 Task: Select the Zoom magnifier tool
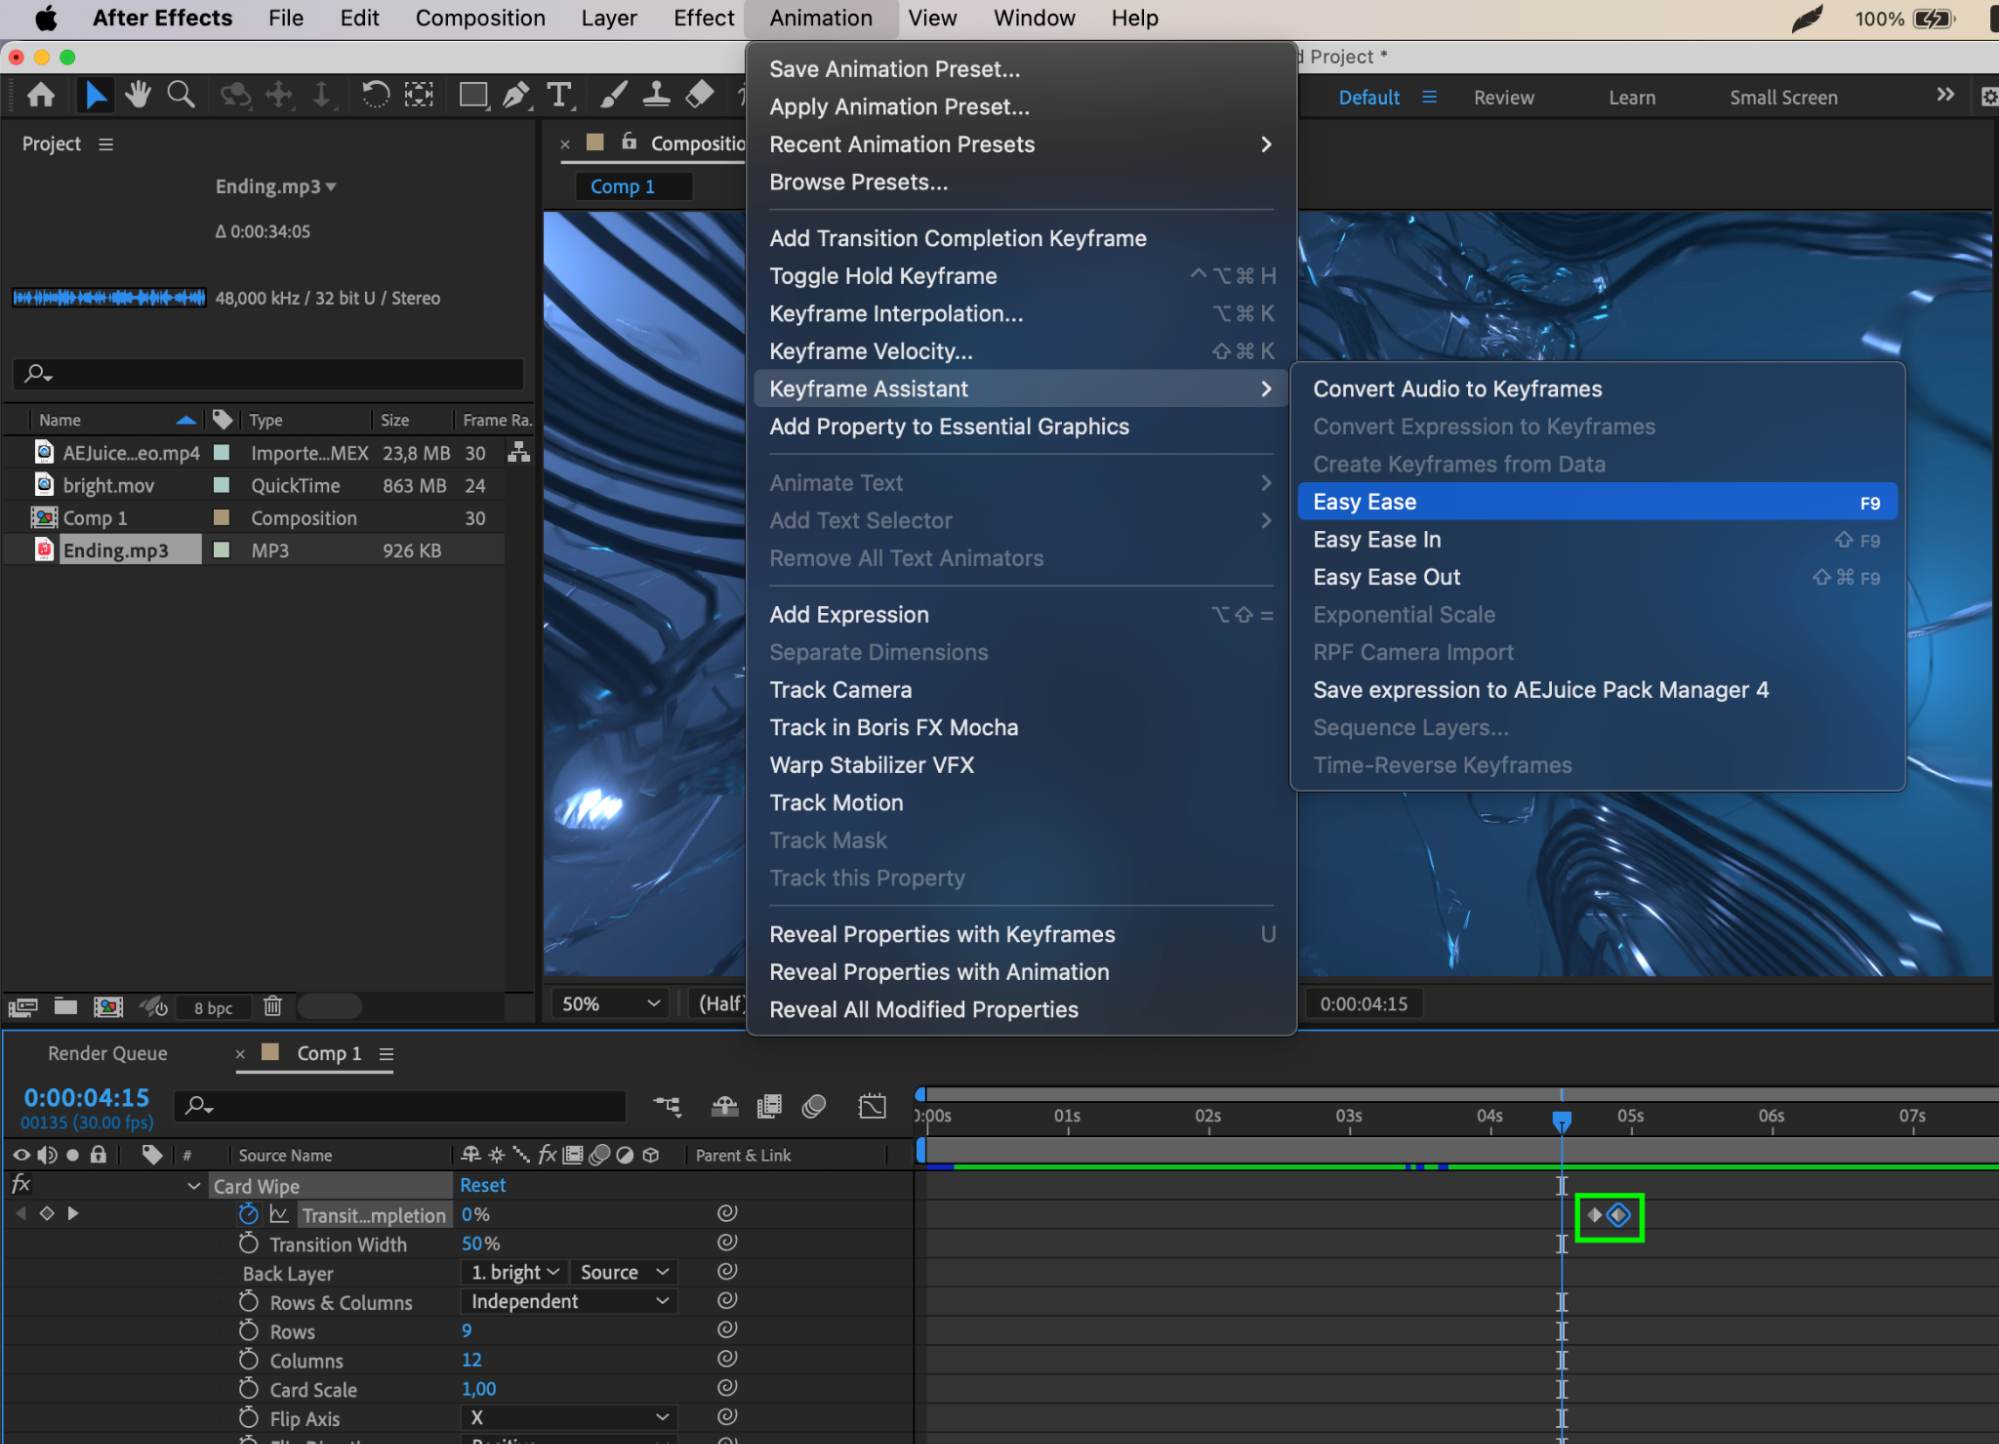(x=181, y=95)
